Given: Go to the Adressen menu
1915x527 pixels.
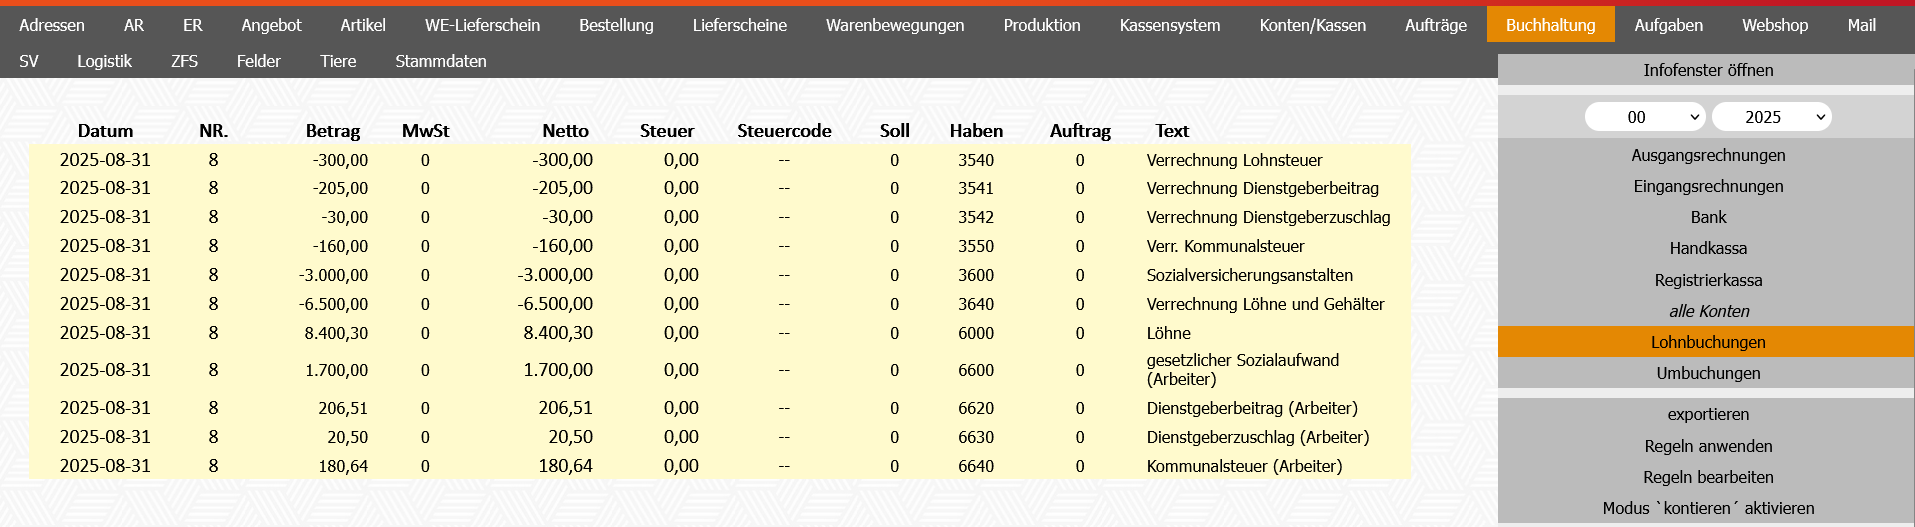Looking at the screenshot, I should pyautogui.click(x=52, y=25).
